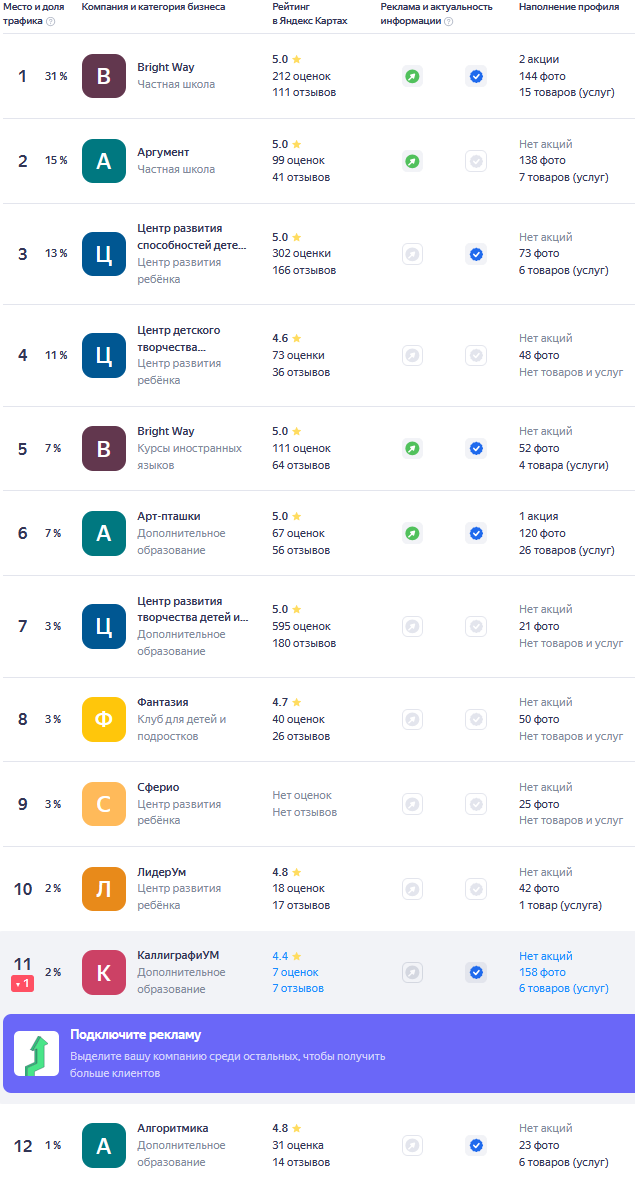Screen dimensions: 635x1185
Task: Click the Арт-пташки company name
Action: (x=169, y=516)
